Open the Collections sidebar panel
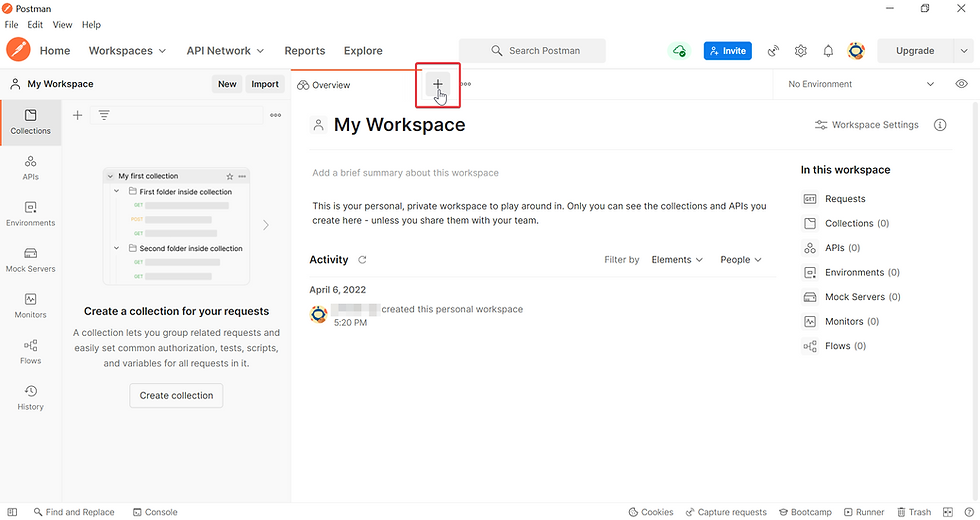The width and height of the screenshot is (980, 520). [x=31, y=122]
